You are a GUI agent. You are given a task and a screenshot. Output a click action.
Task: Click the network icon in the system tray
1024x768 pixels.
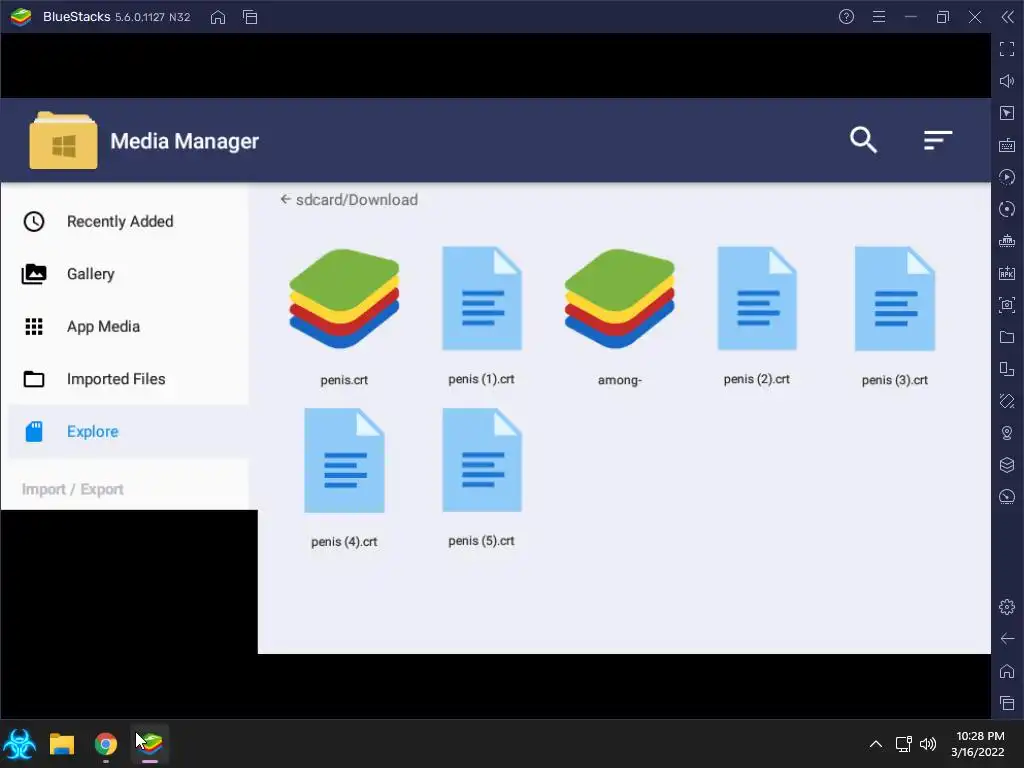click(903, 744)
